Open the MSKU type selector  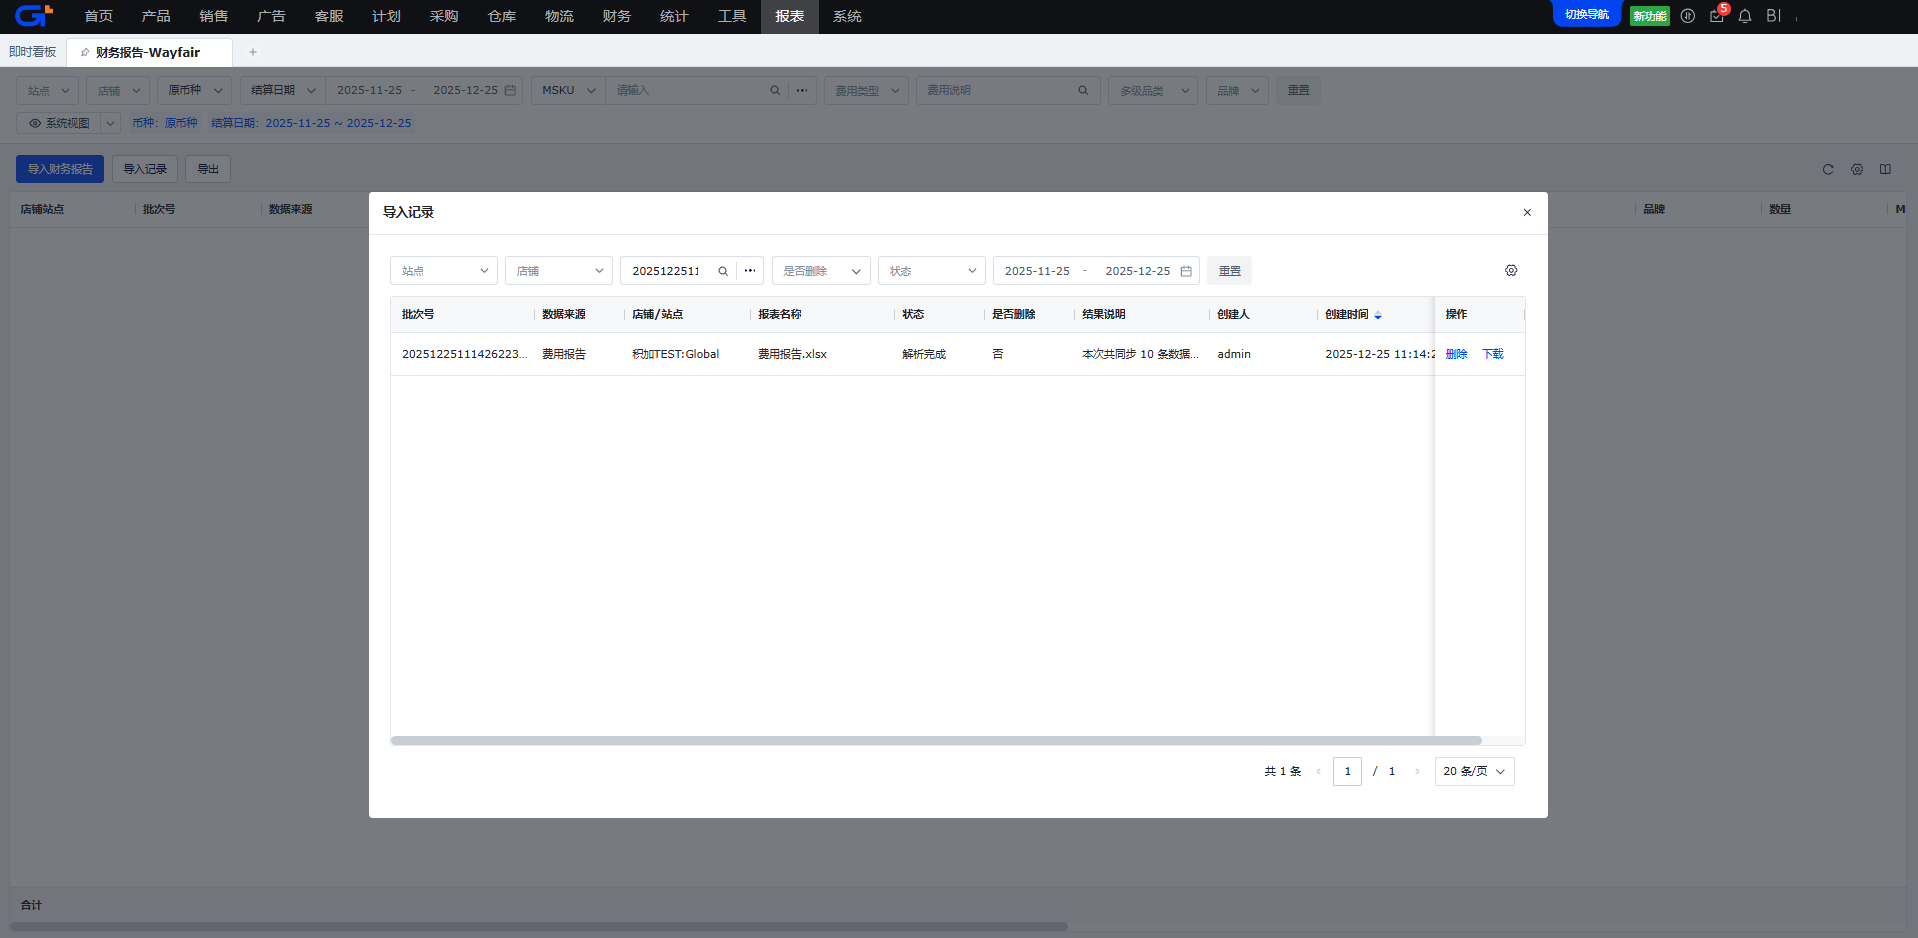click(568, 91)
